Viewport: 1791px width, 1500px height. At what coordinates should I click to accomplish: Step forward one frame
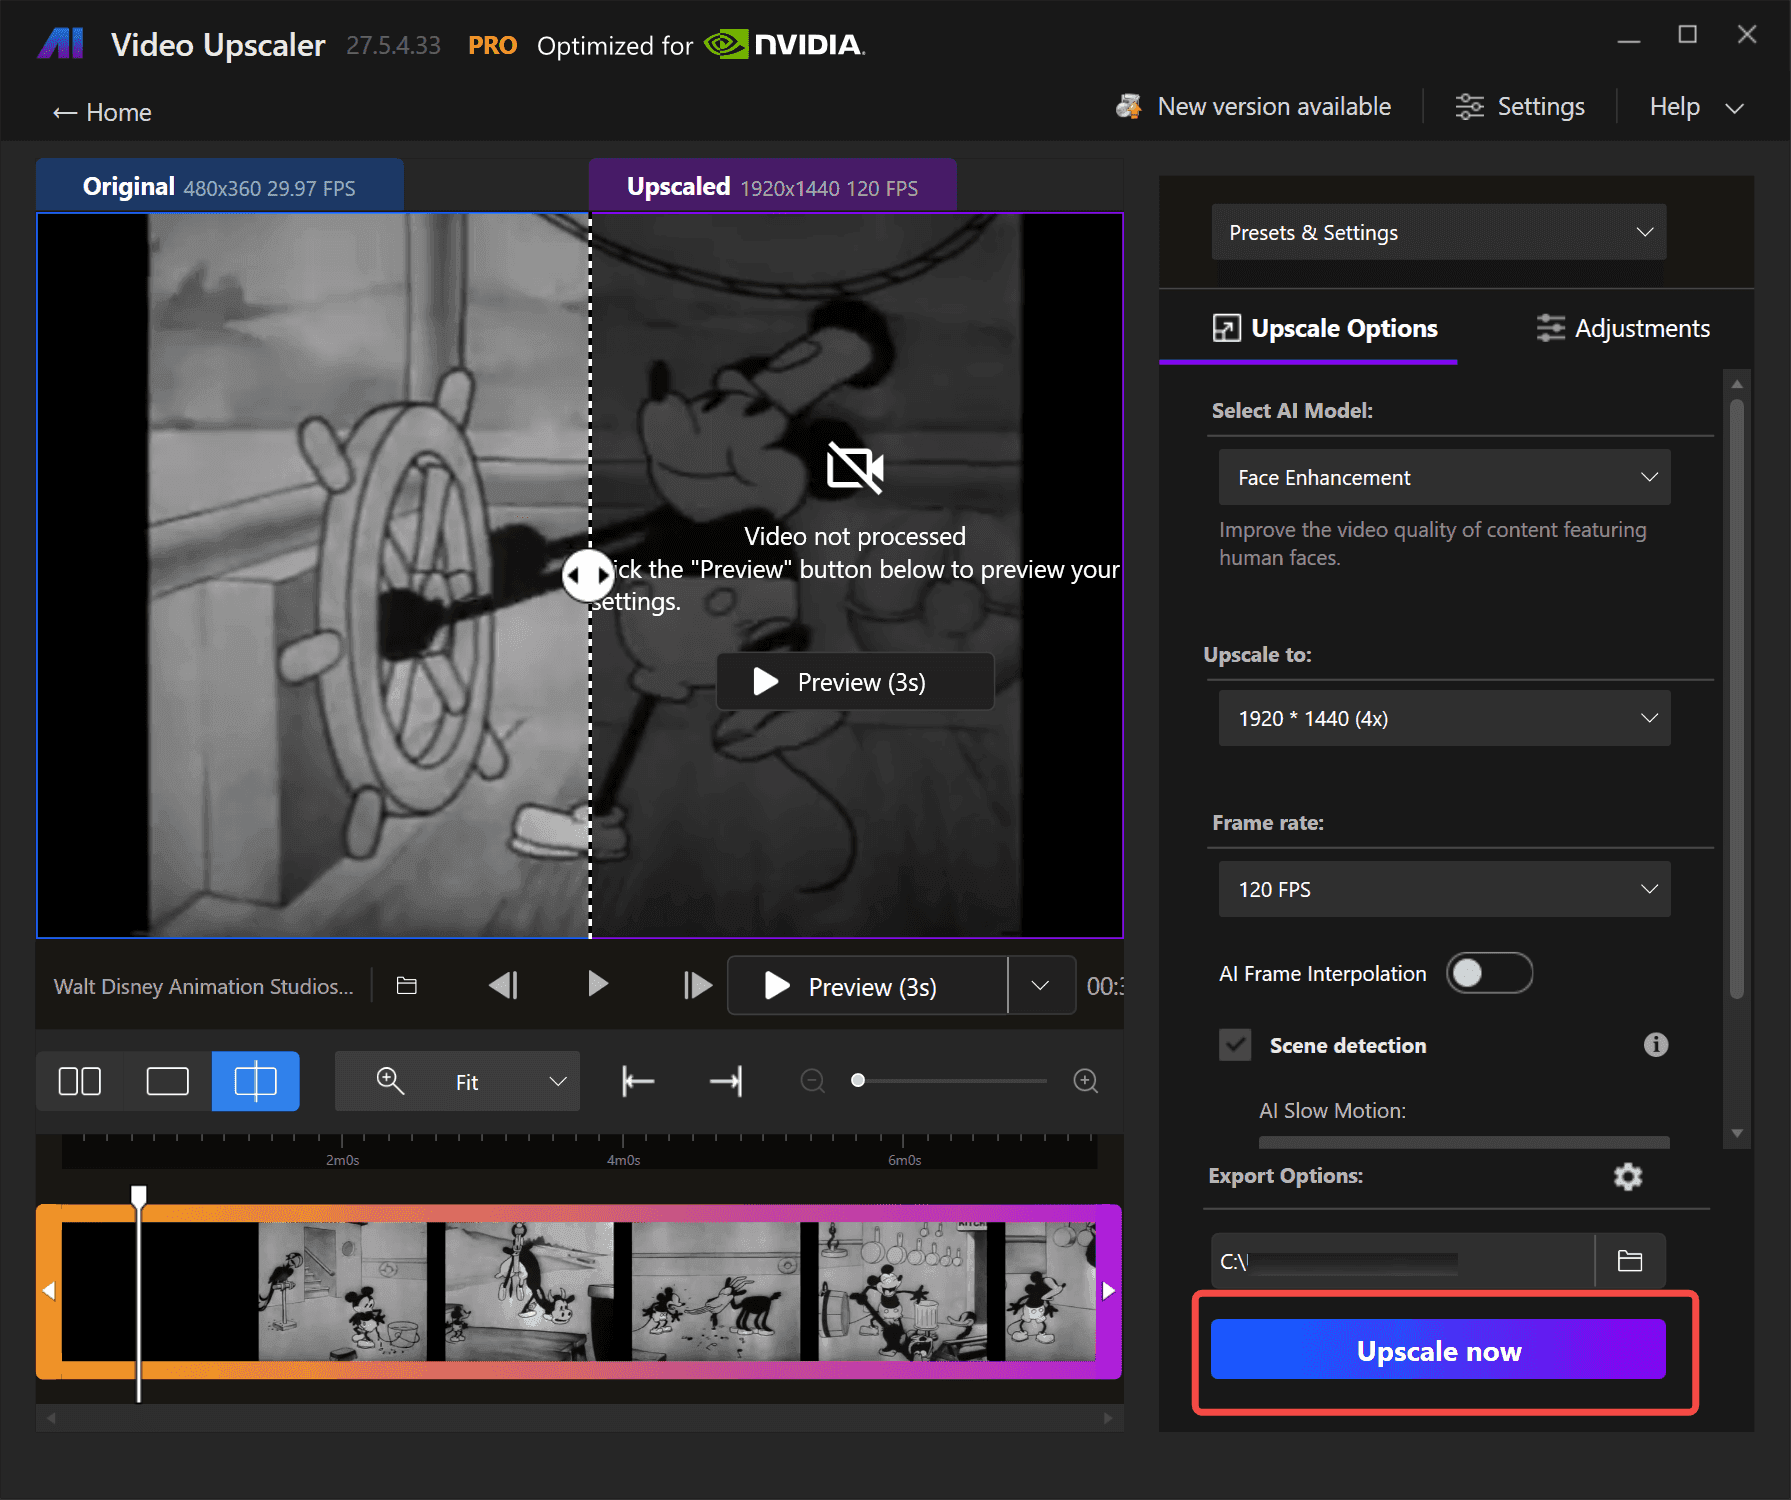coord(697,986)
